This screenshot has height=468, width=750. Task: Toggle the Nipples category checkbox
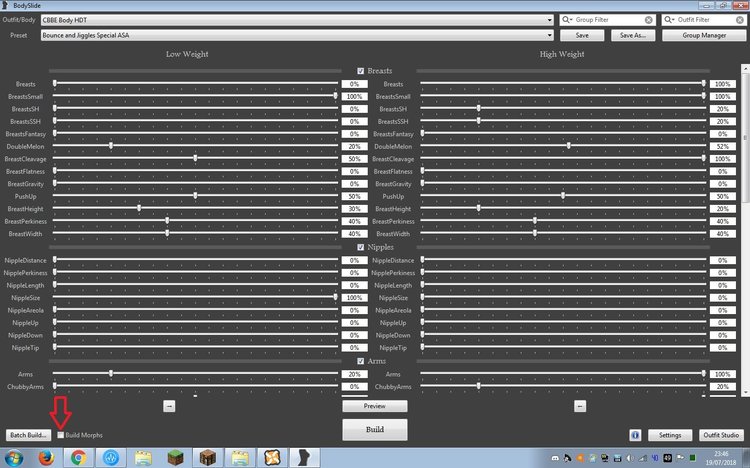360,247
